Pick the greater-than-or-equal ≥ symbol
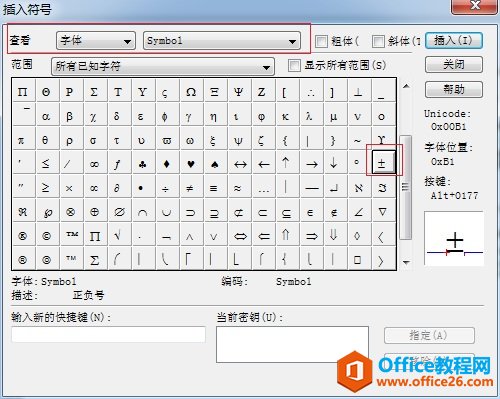Viewport: 500px width, 399px height. coord(46,187)
